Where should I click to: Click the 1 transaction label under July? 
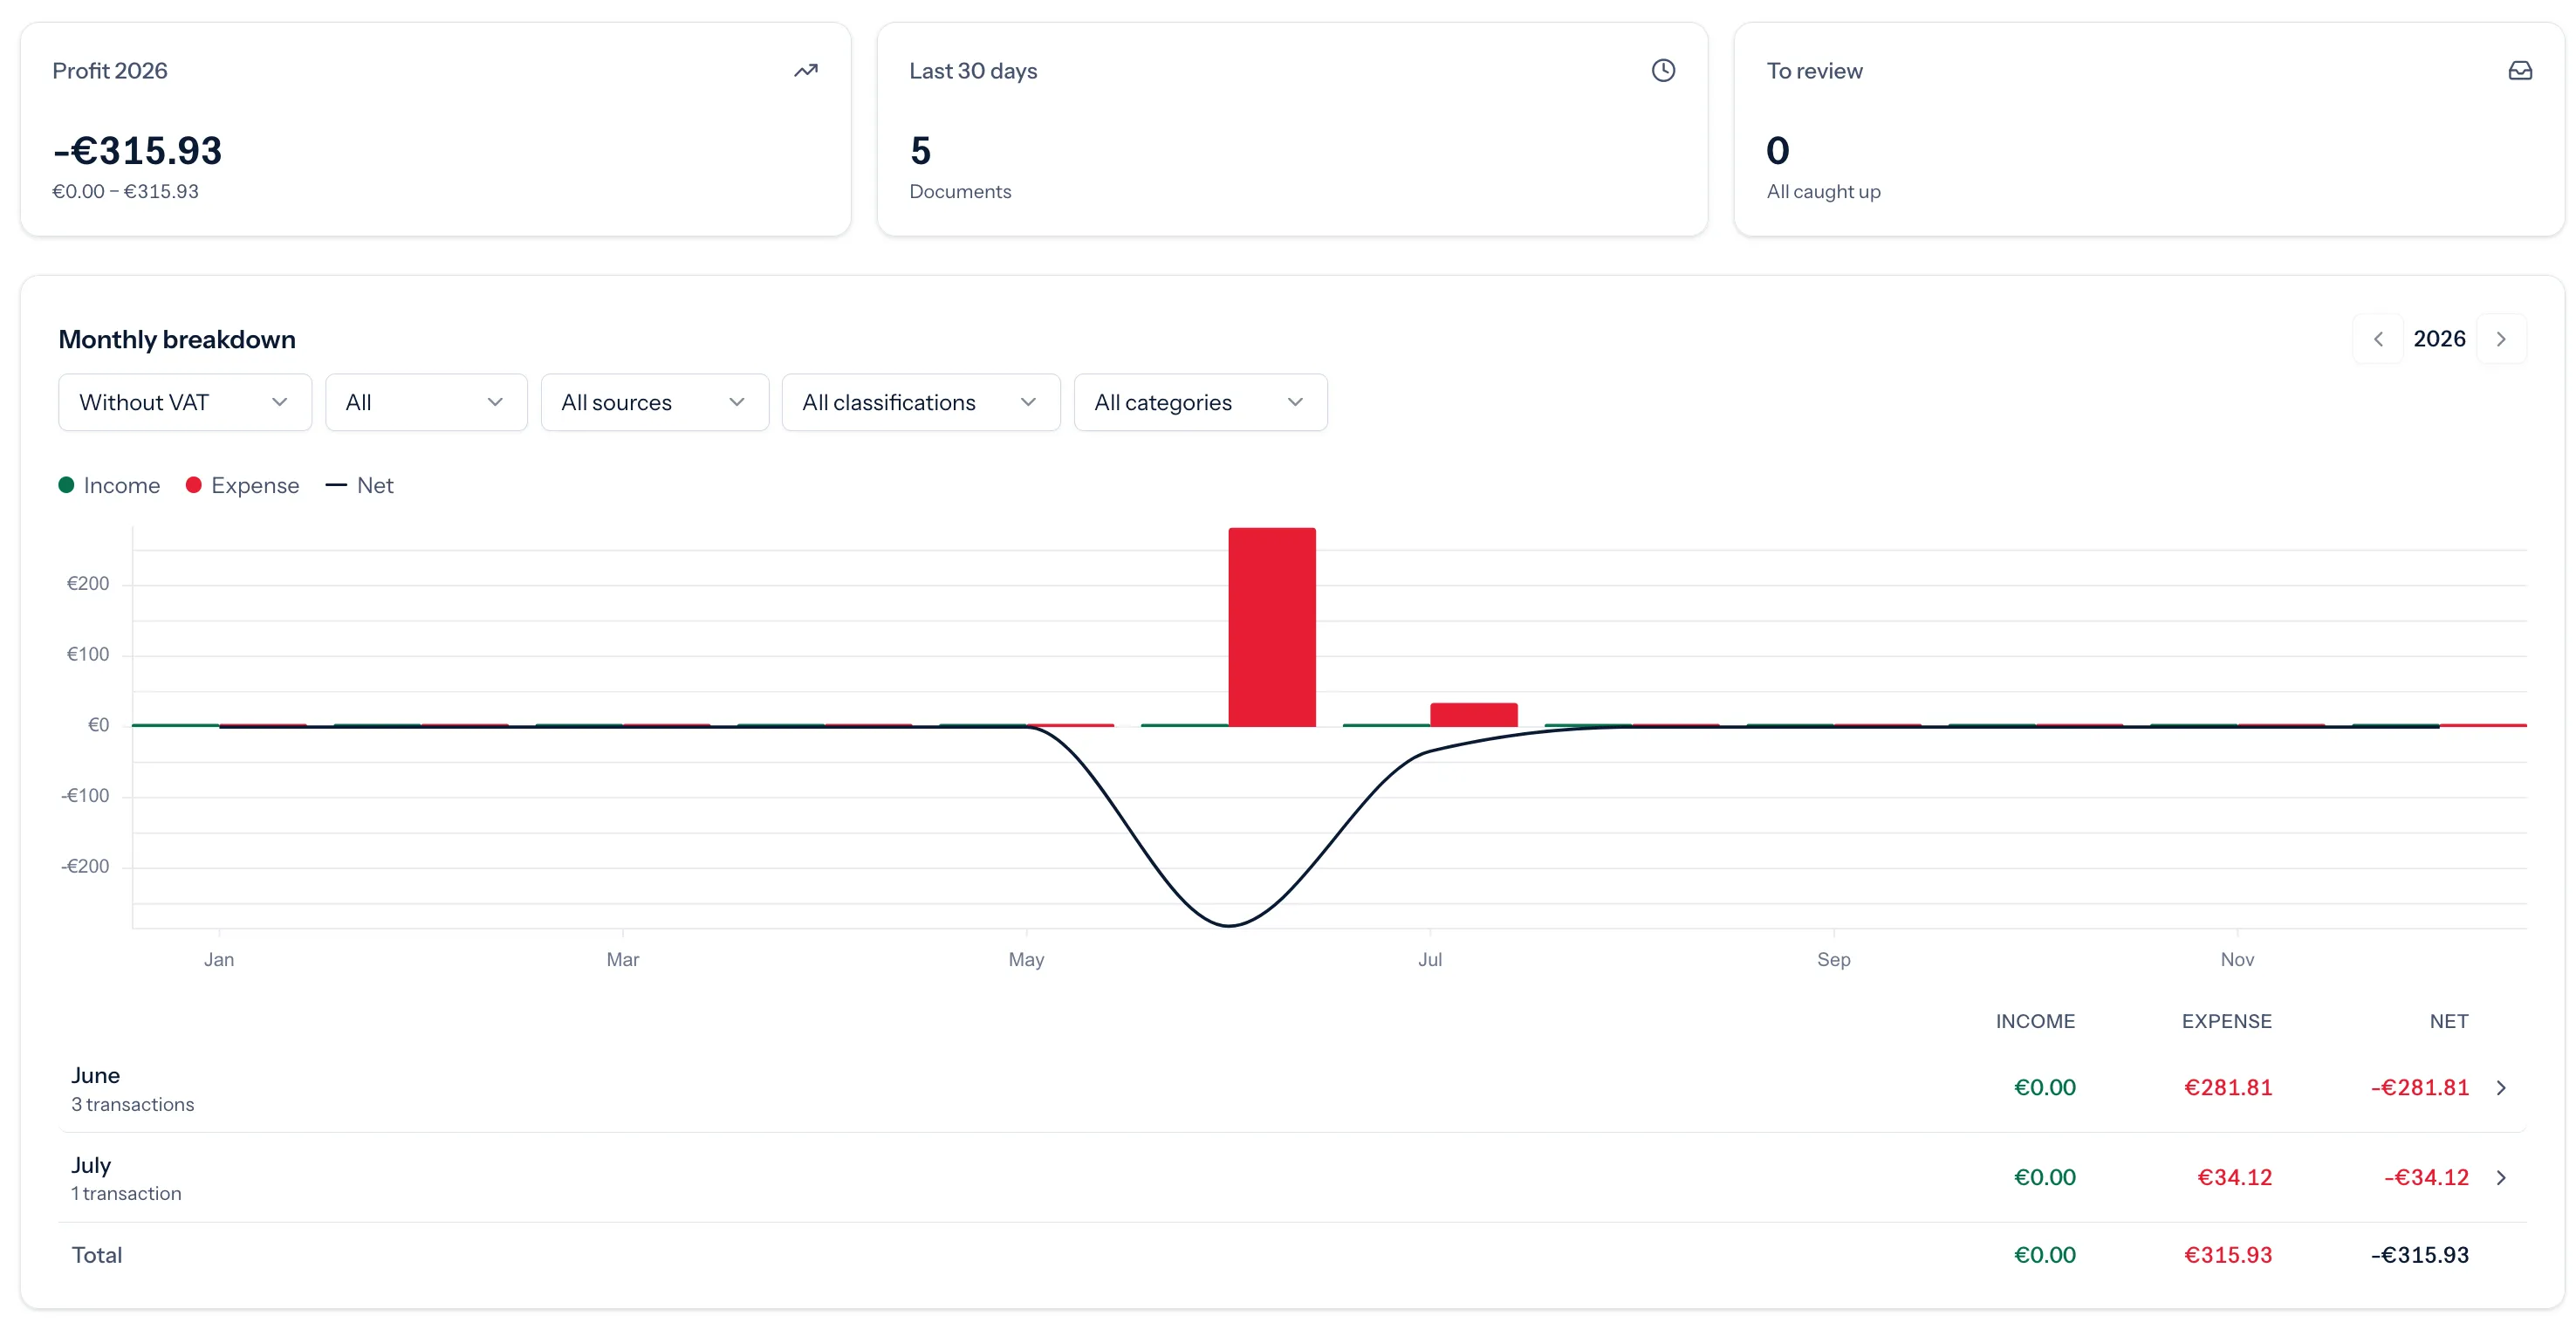coord(126,1193)
